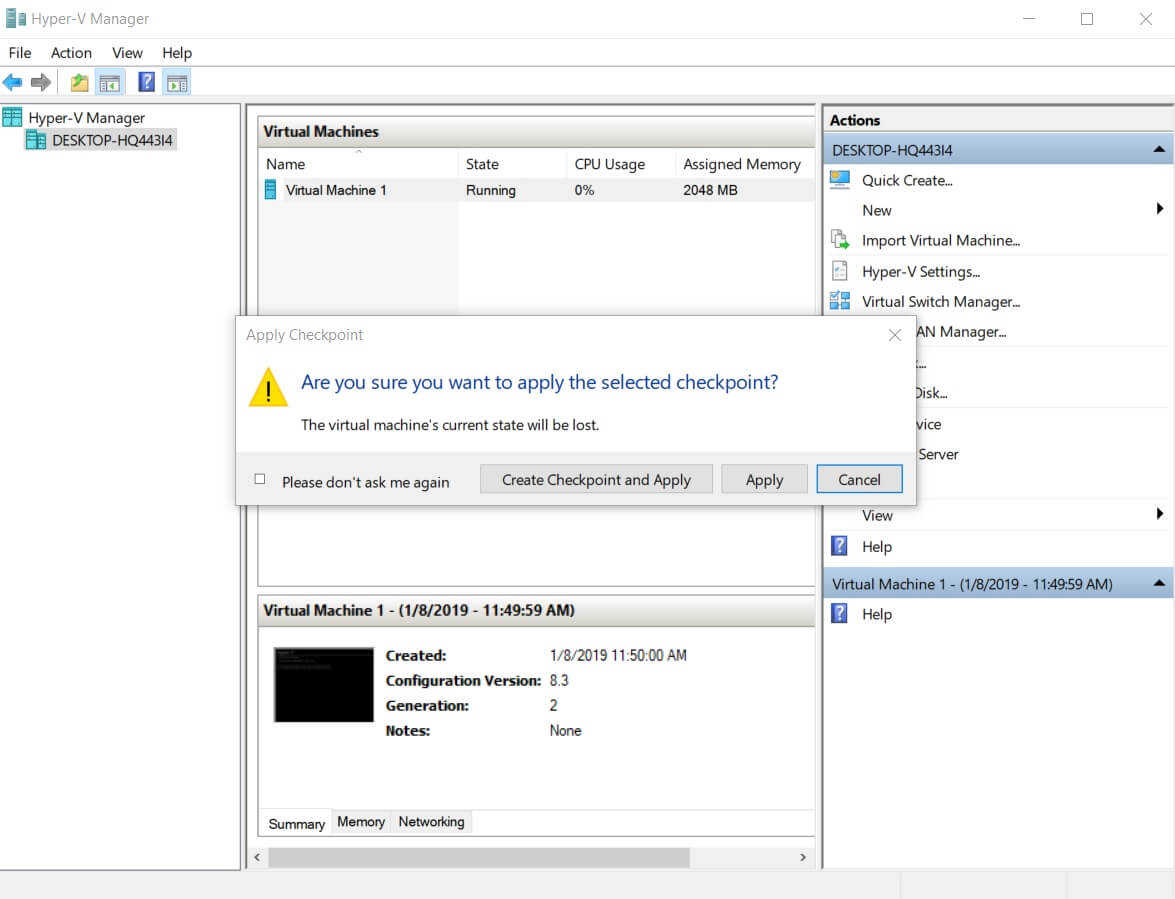1175x899 pixels.
Task: Cancel the Apply Checkpoint dialog
Action: click(x=859, y=480)
